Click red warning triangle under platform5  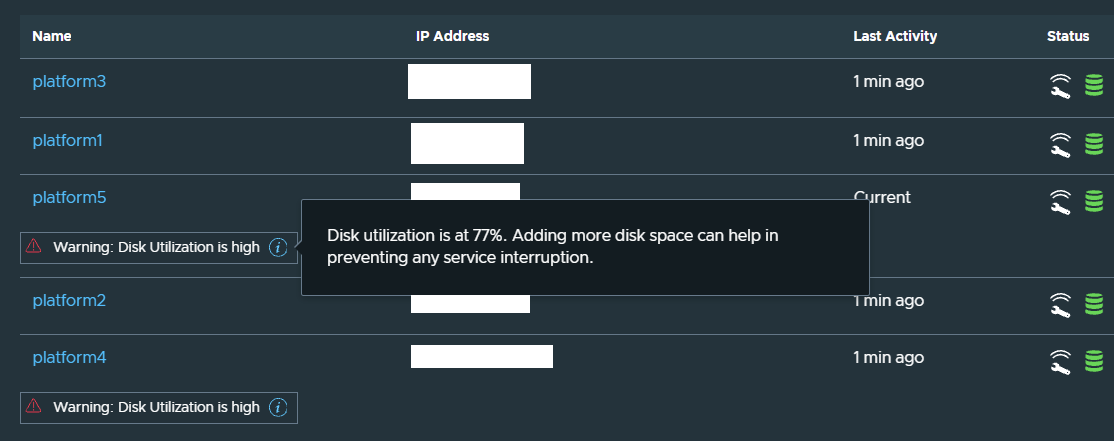coord(33,246)
